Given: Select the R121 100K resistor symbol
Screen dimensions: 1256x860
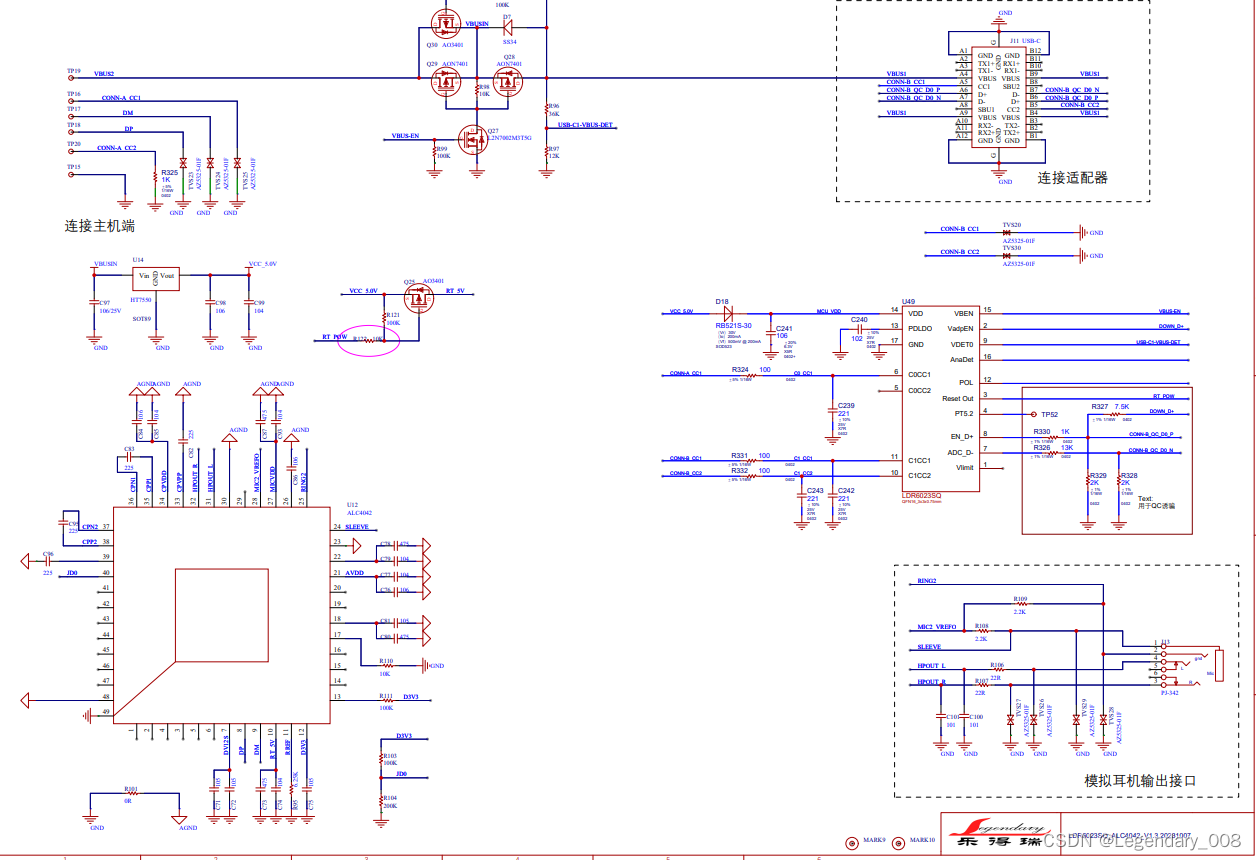Looking at the screenshot, I should (x=385, y=319).
